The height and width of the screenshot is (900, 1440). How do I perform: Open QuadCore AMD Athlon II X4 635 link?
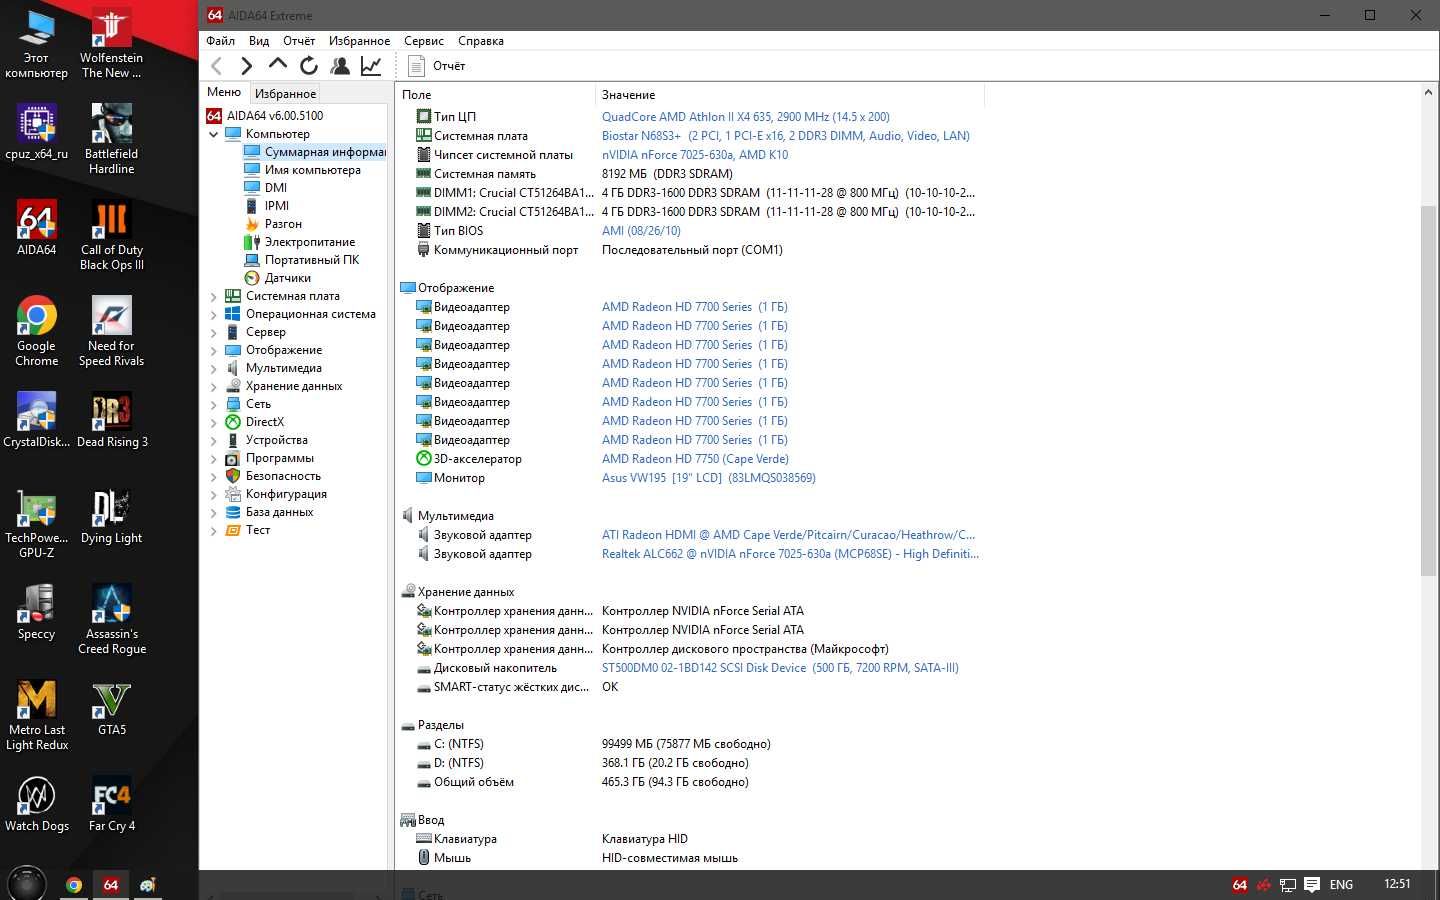745,117
